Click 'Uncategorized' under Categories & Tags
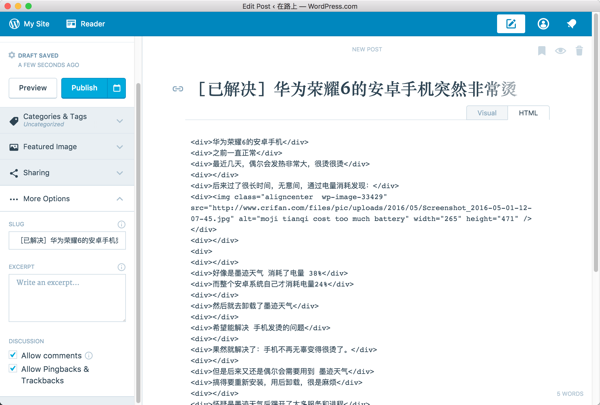Image resolution: width=600 pixels, height=405 pixels. click(44, 125)
